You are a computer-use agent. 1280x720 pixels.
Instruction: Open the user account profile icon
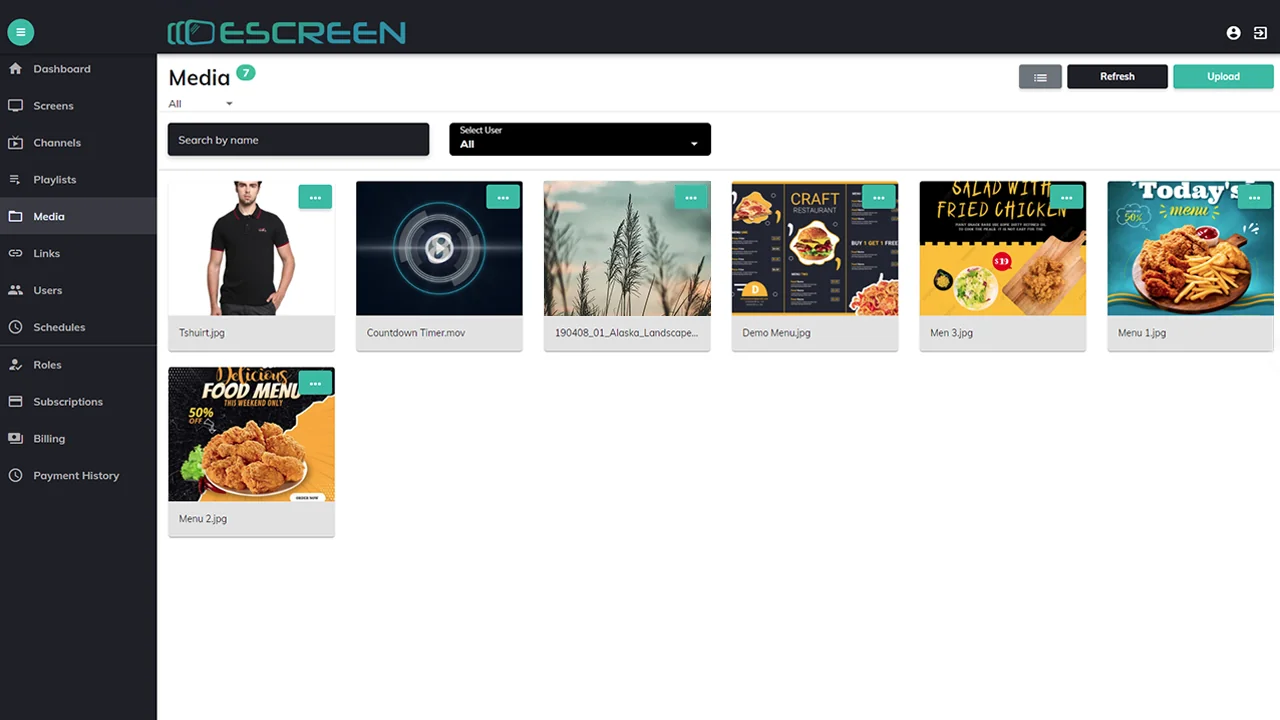1233,33
